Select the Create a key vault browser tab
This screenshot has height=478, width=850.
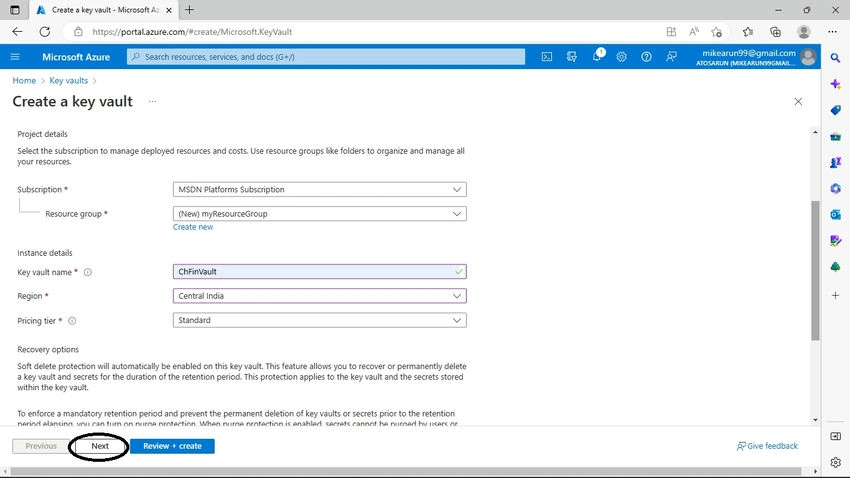point(103,10)
